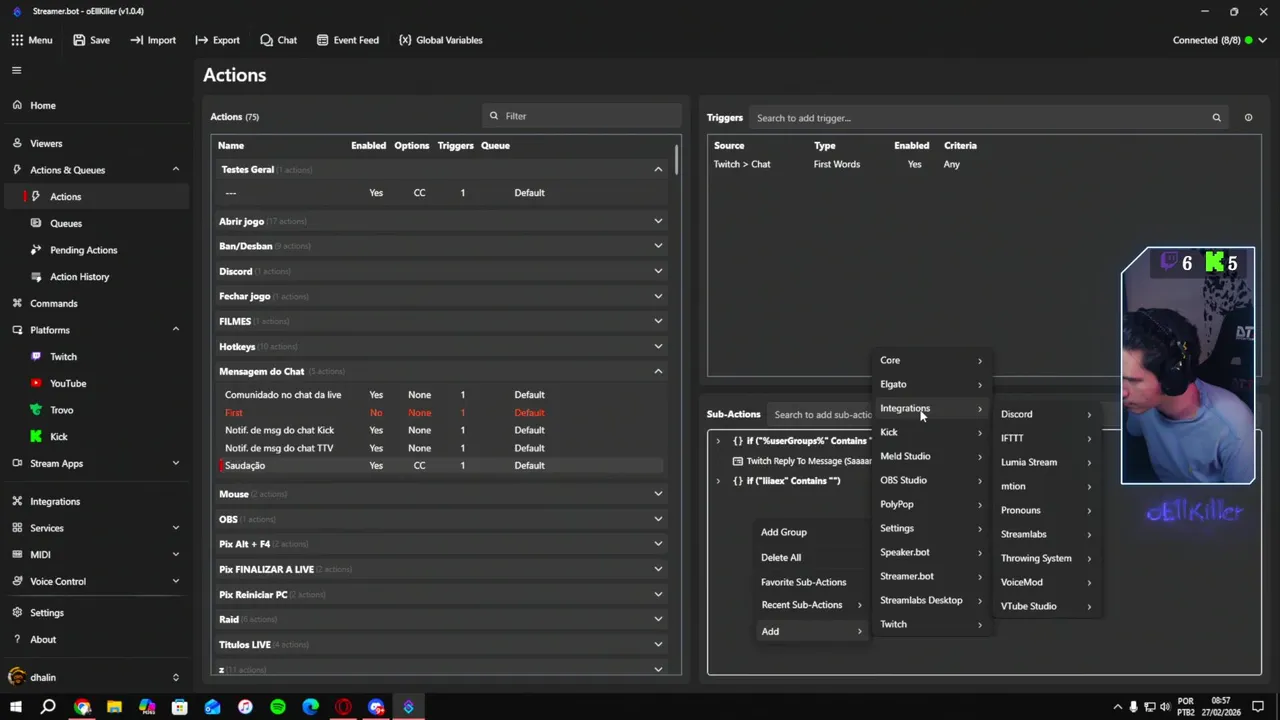Choose VoiceMod in the Integrations submenu

pyautogui.click(x=1046, y=582)
